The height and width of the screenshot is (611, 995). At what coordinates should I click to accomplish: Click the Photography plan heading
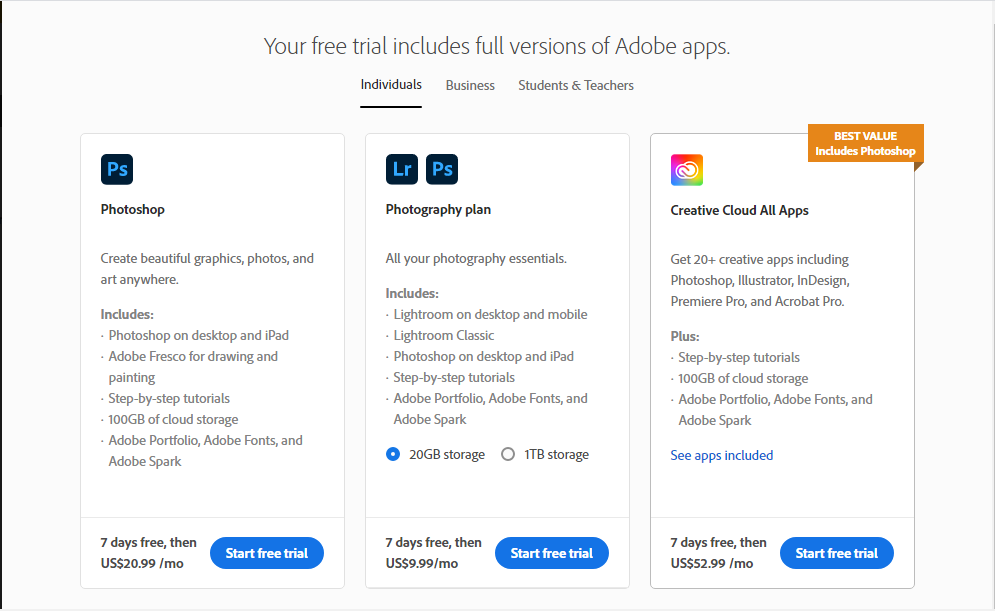[x=438, y=210]
